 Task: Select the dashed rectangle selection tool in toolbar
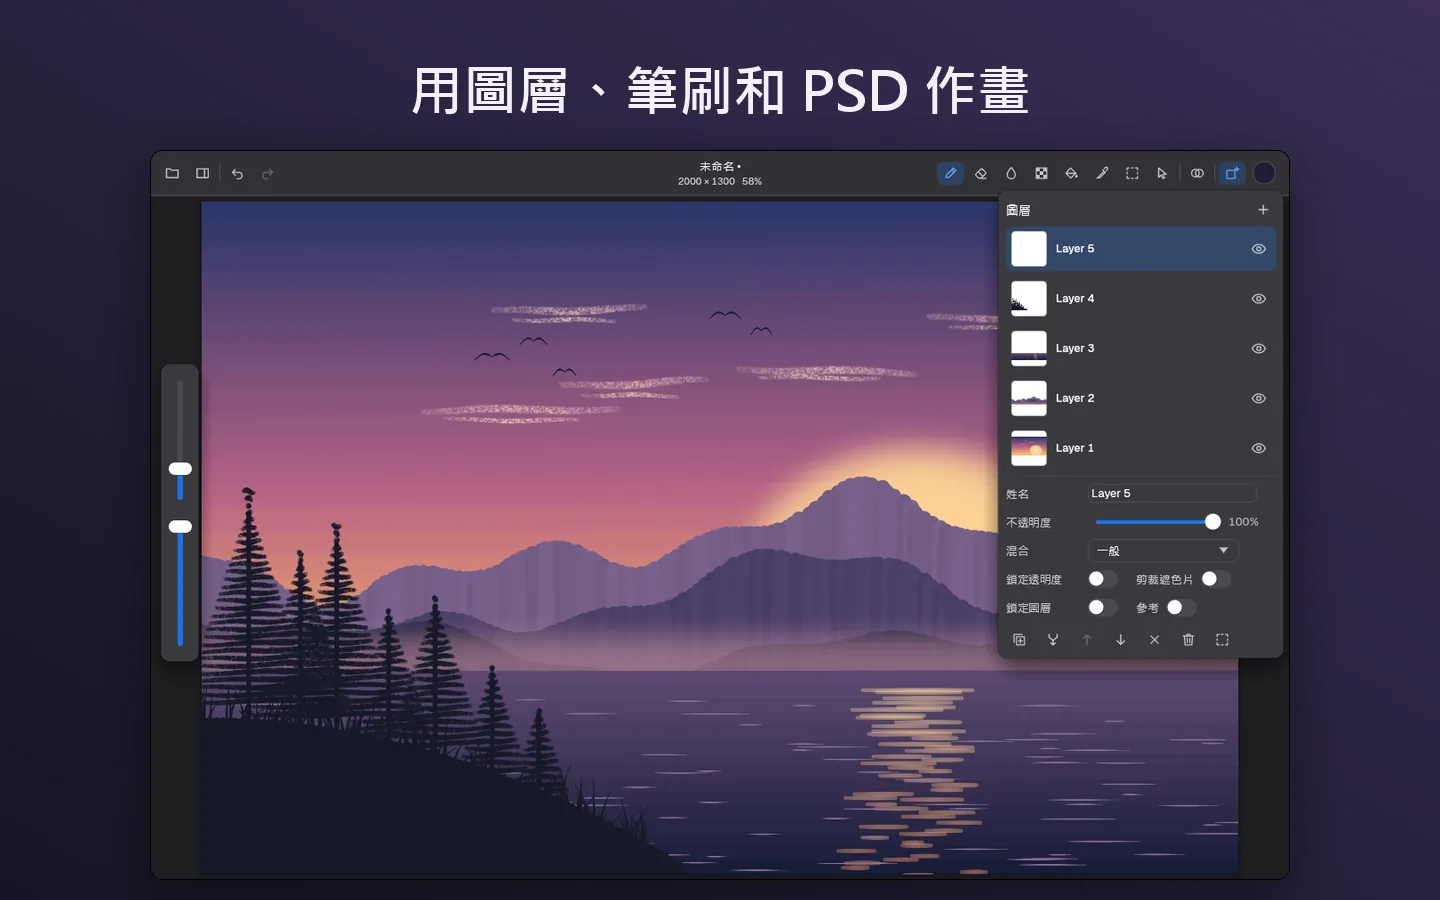coord(1132,173)
